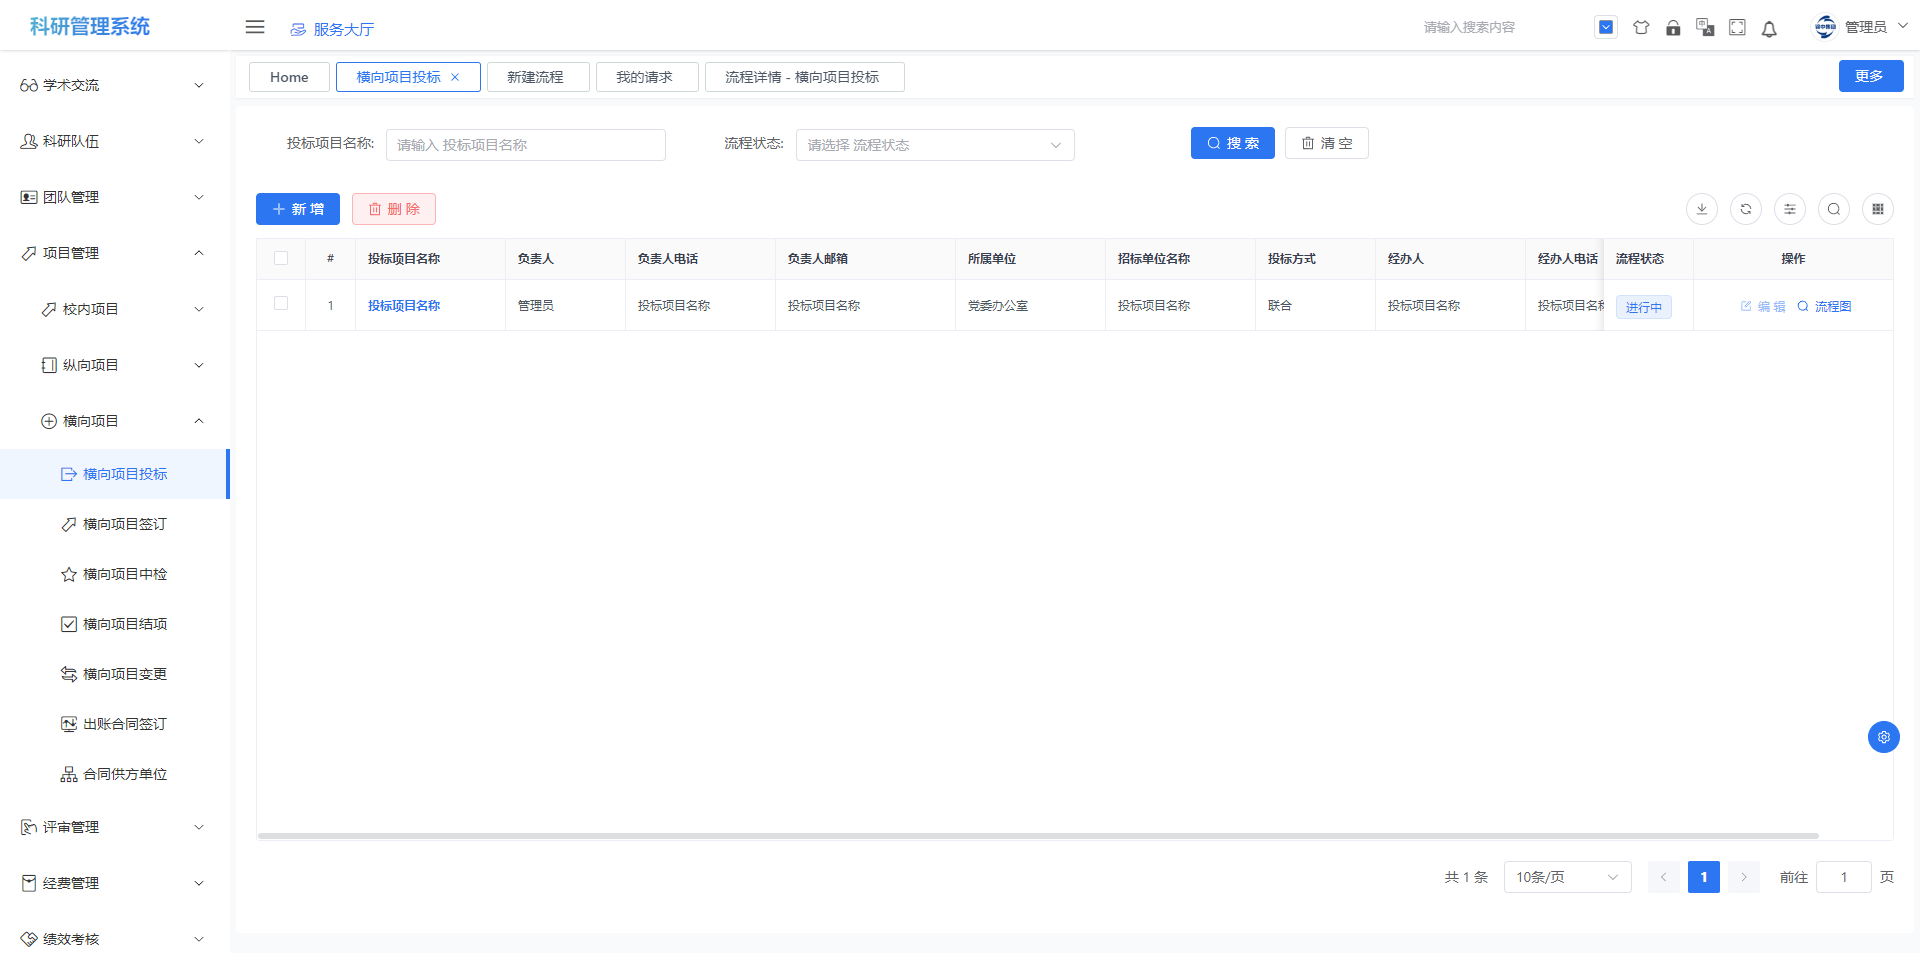
Task: Open the language translation switcher icon
Action: 1705,28
